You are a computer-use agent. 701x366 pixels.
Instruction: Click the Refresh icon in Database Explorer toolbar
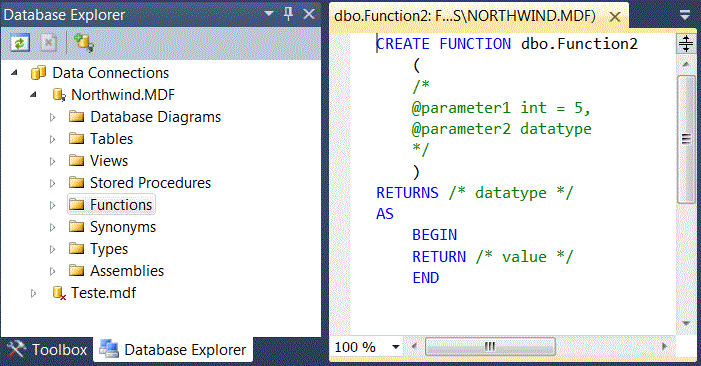point(20,43)
